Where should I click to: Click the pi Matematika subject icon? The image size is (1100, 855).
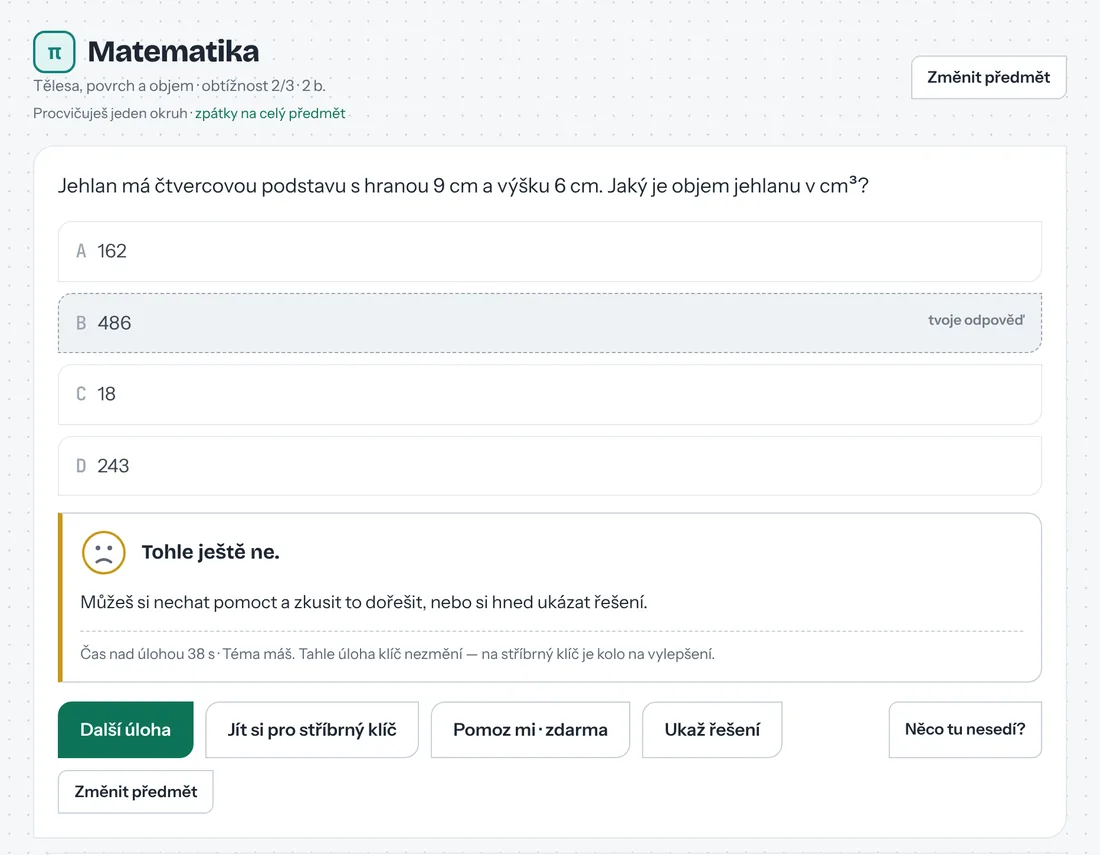pyautogui.click(x=54, y=52)
